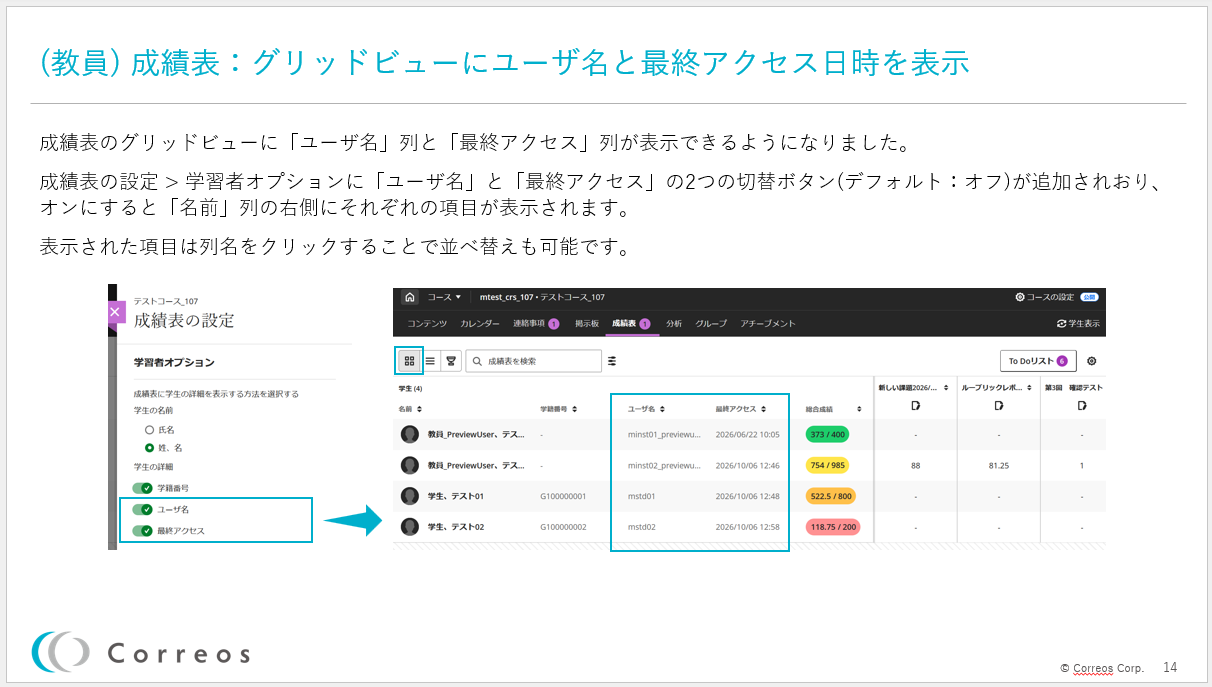Click the To Doリスト button

coord(1038,361)
